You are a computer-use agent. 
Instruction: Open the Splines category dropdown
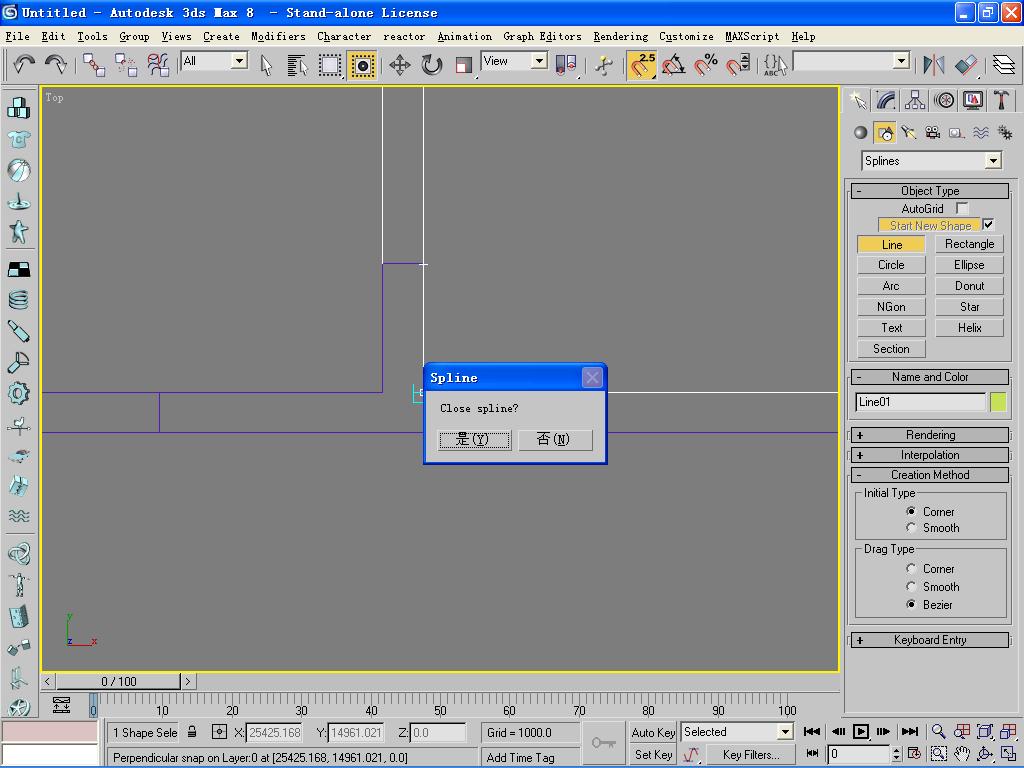click(992, 161)
